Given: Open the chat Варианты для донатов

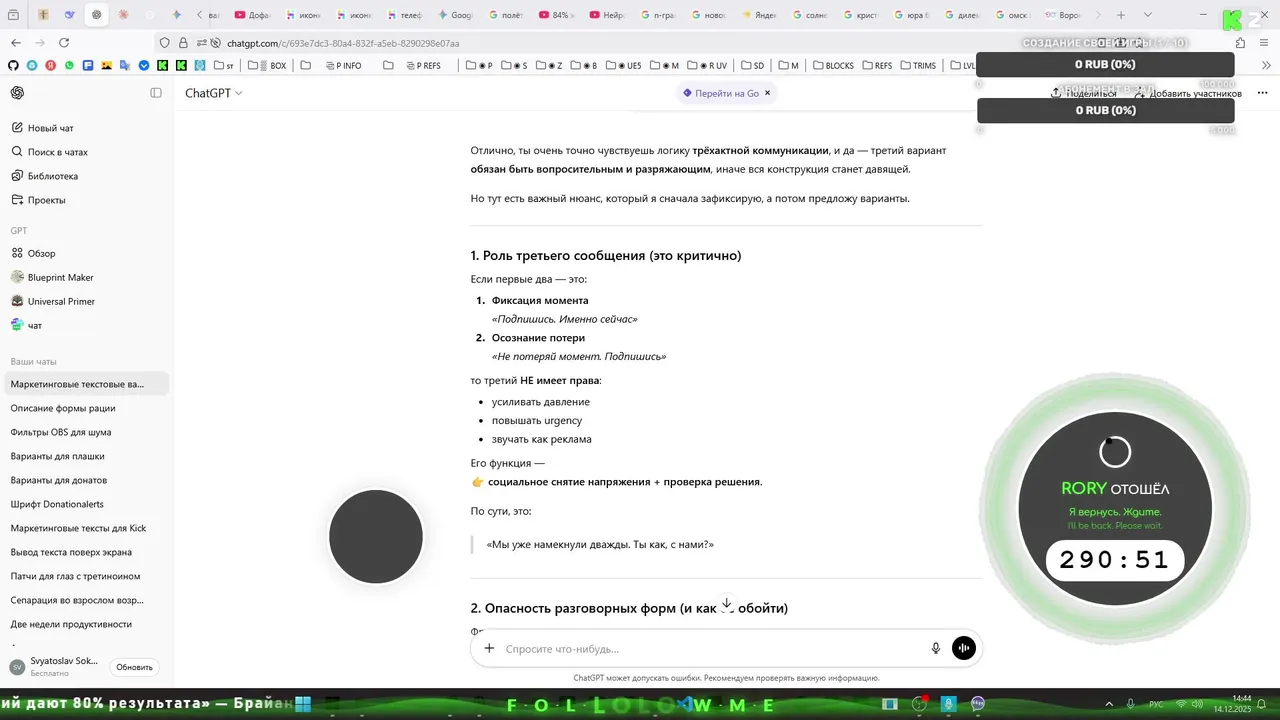Looking at the screenshot, I should [x=59, y=480].
